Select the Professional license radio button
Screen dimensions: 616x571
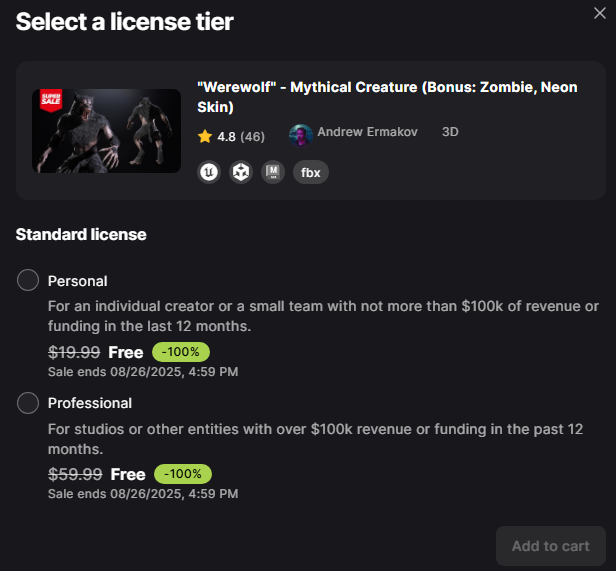point(28,403)
